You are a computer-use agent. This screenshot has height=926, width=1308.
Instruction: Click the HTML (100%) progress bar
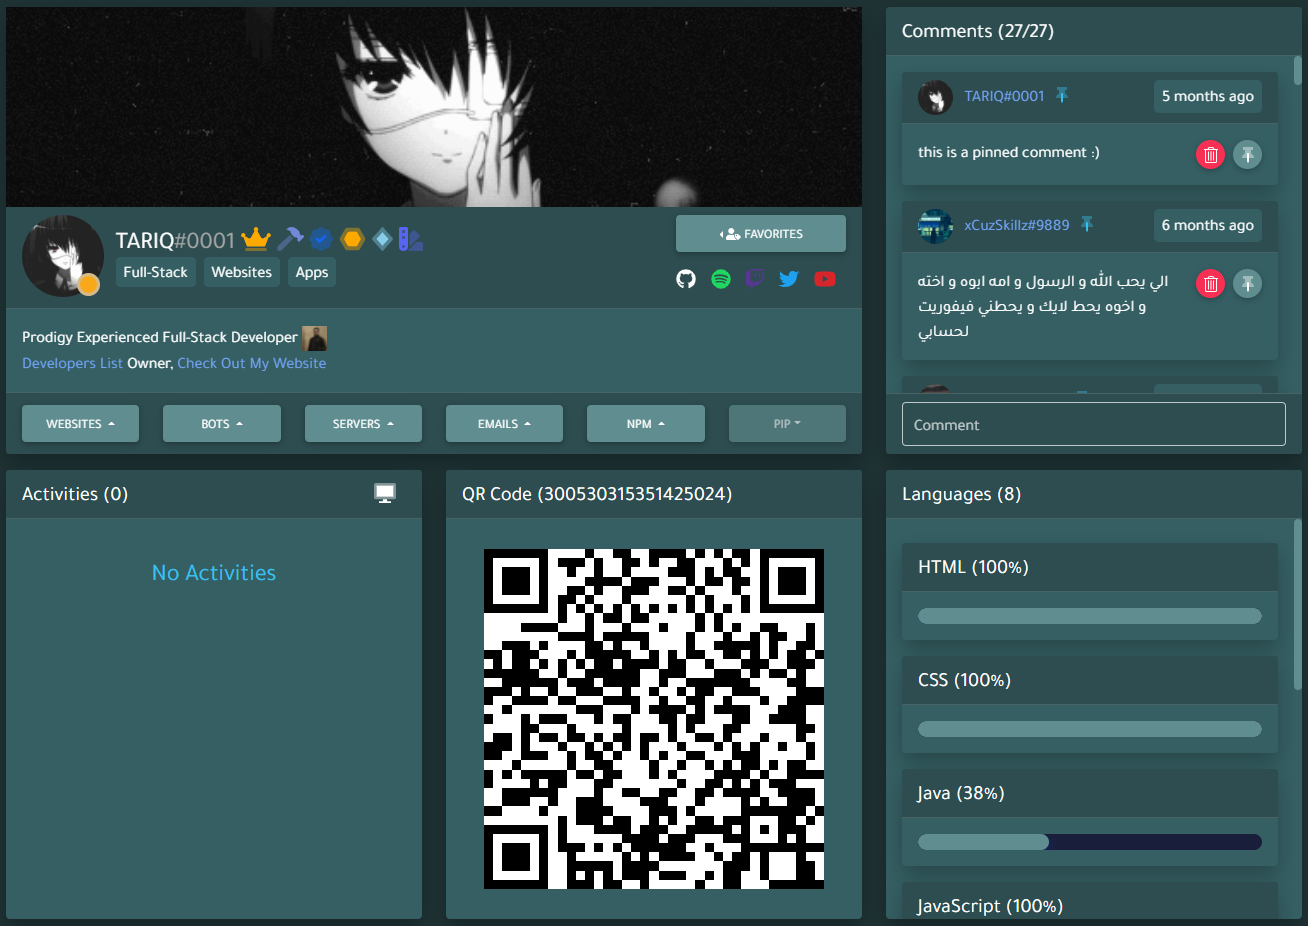pyautogui.click(x=1090, y=616)
